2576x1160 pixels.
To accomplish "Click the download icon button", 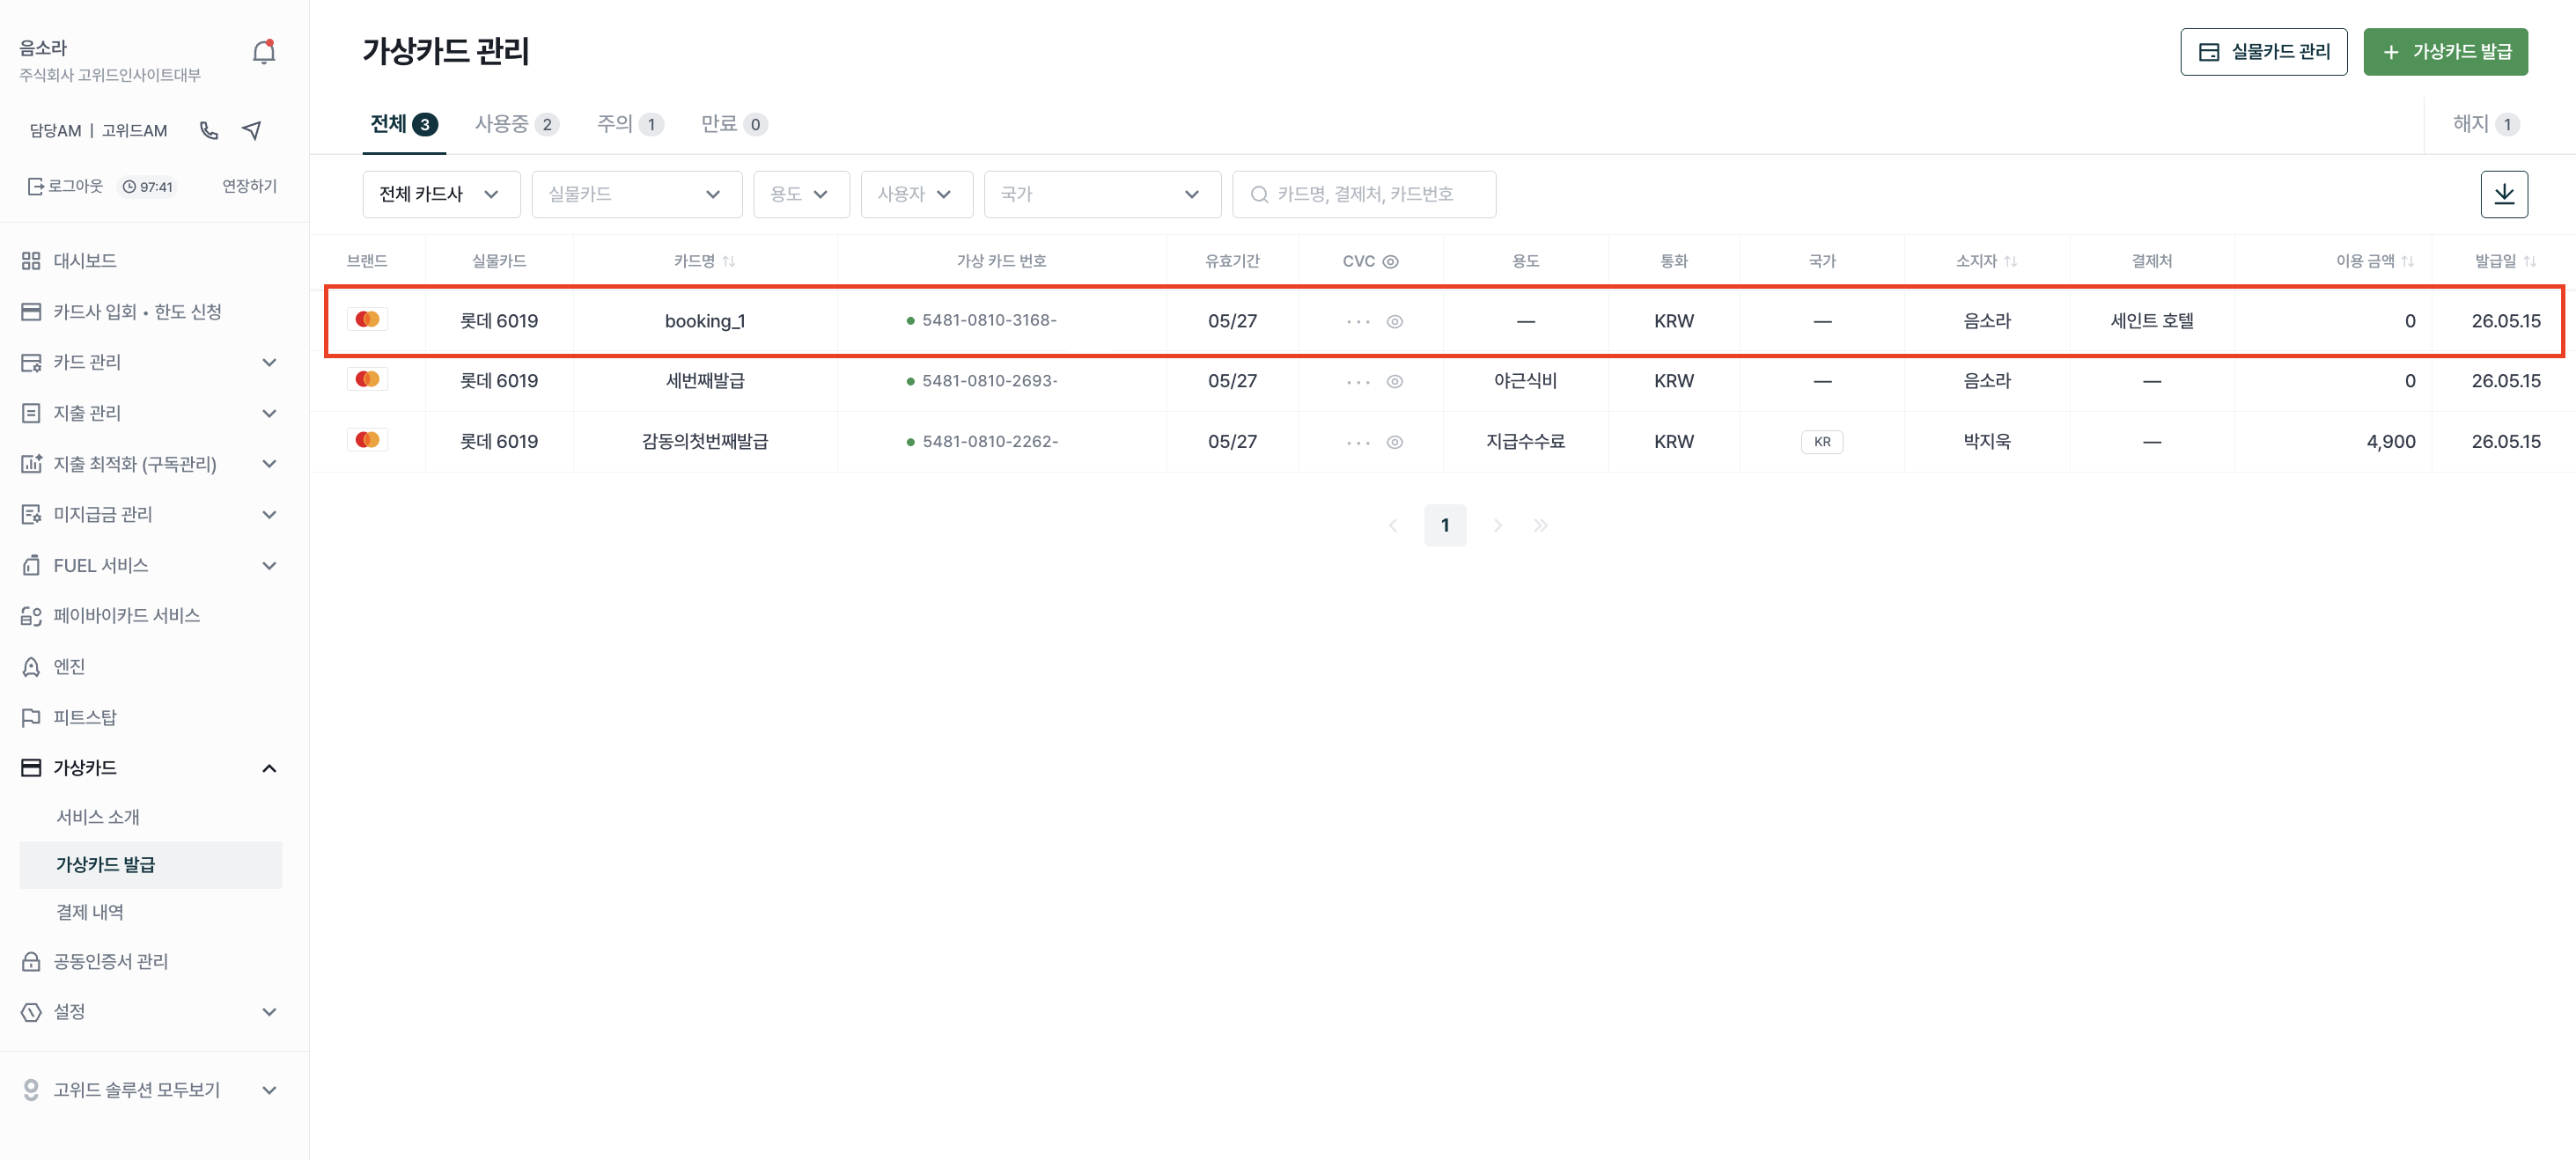I will 2504,194.
